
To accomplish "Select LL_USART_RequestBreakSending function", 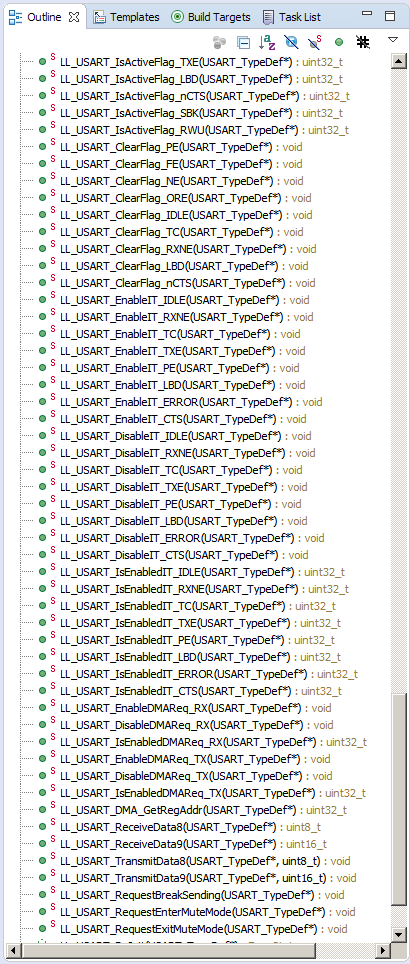I will pos(202,895).
